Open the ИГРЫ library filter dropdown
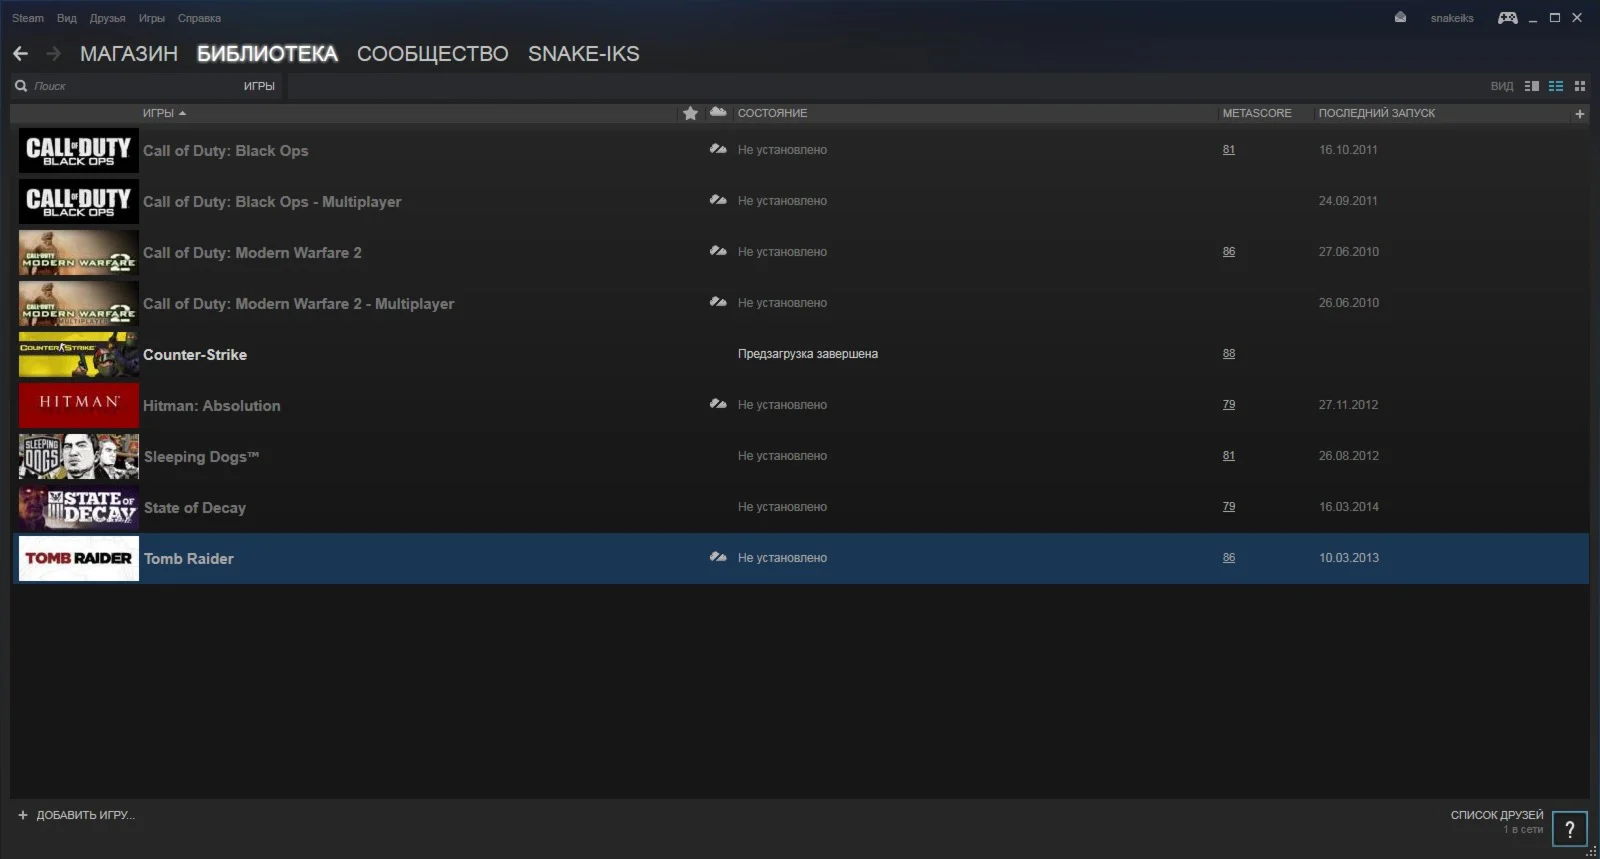The width and height of the screenshot is (1600, 859). click(259, 86)
